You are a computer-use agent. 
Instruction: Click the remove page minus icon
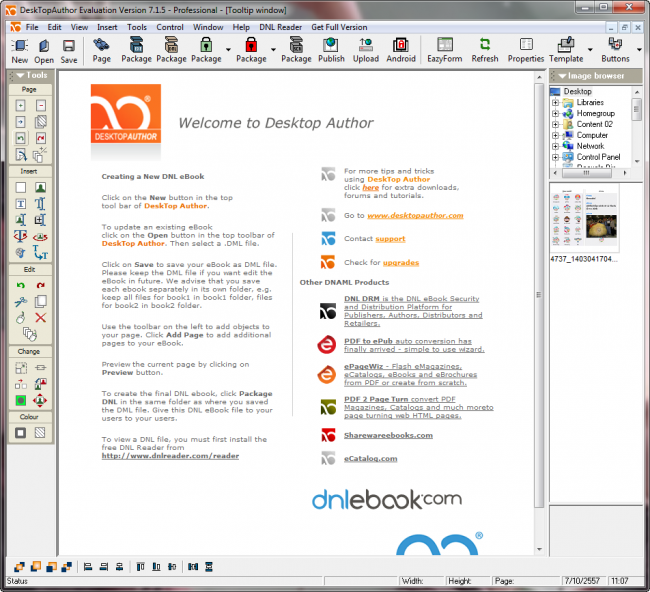pos(40,105)
